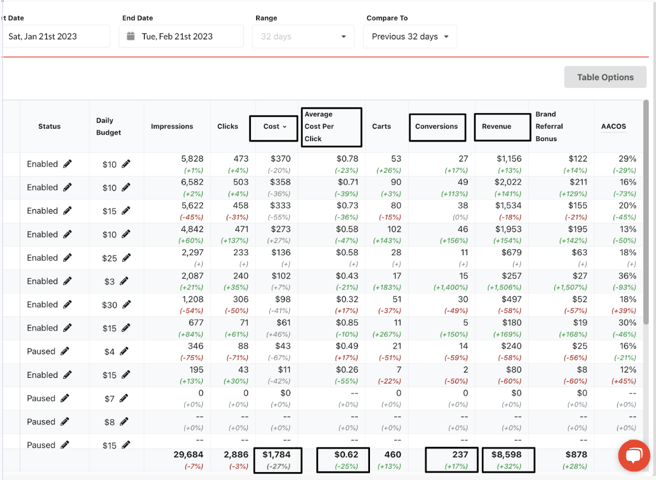Viewport: 656px width, 480px height.
Task: Click the Brand Referral Bonus header
Action: pyautogui.click(x=549, y=126)
